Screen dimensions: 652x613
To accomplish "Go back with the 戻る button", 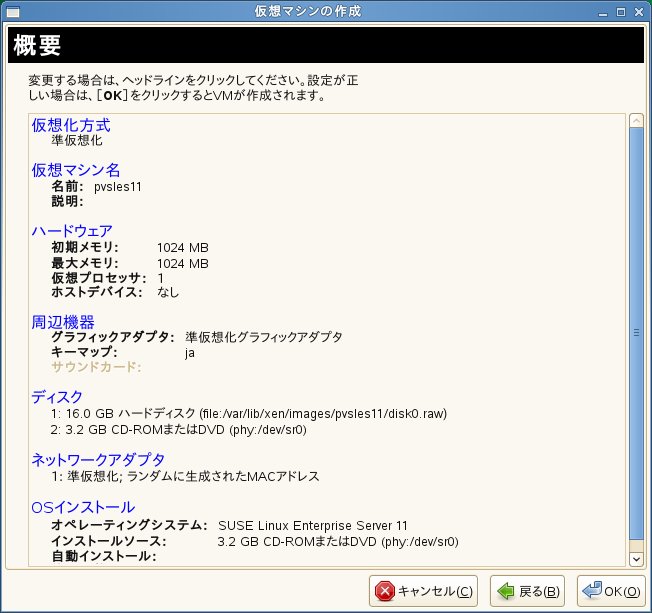I will point(529,591).
